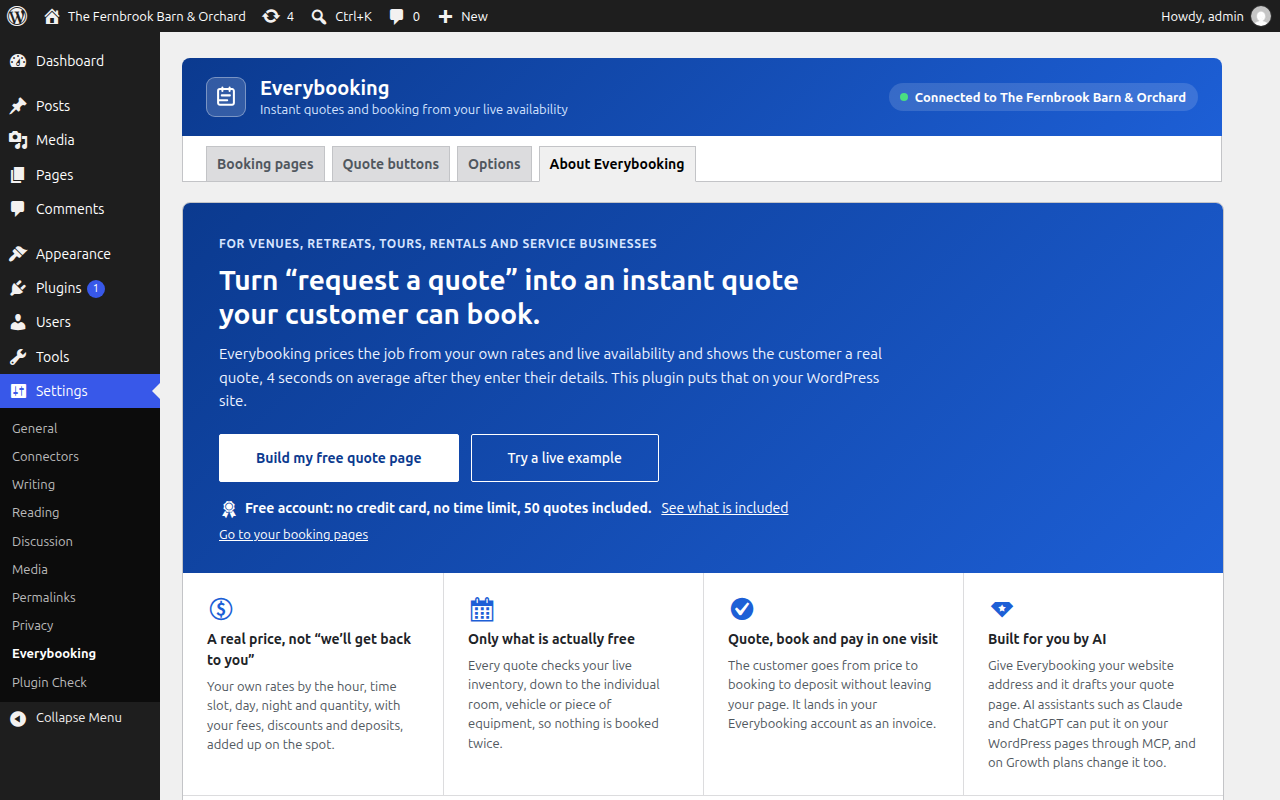This screenshot has width=1280, height=800.
Task: Open the Quote buttons tab
Action: (x=391, y=164)
